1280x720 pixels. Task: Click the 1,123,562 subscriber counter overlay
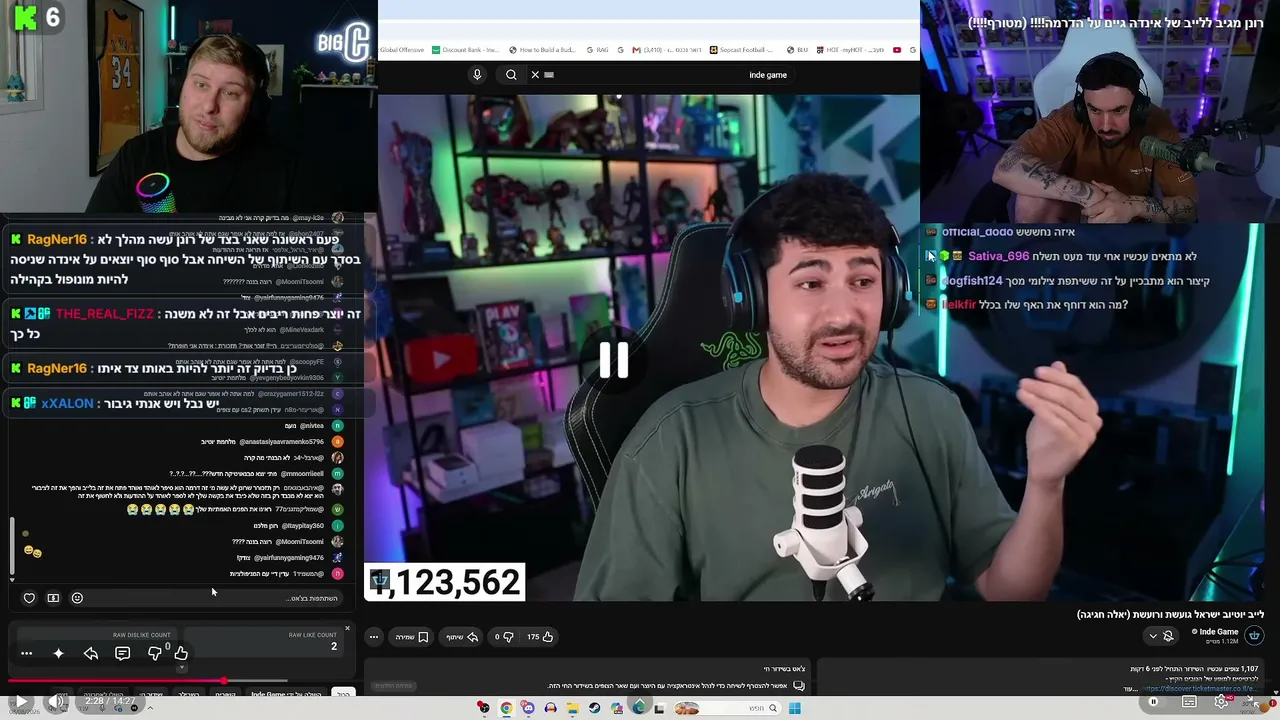[445, 582]
